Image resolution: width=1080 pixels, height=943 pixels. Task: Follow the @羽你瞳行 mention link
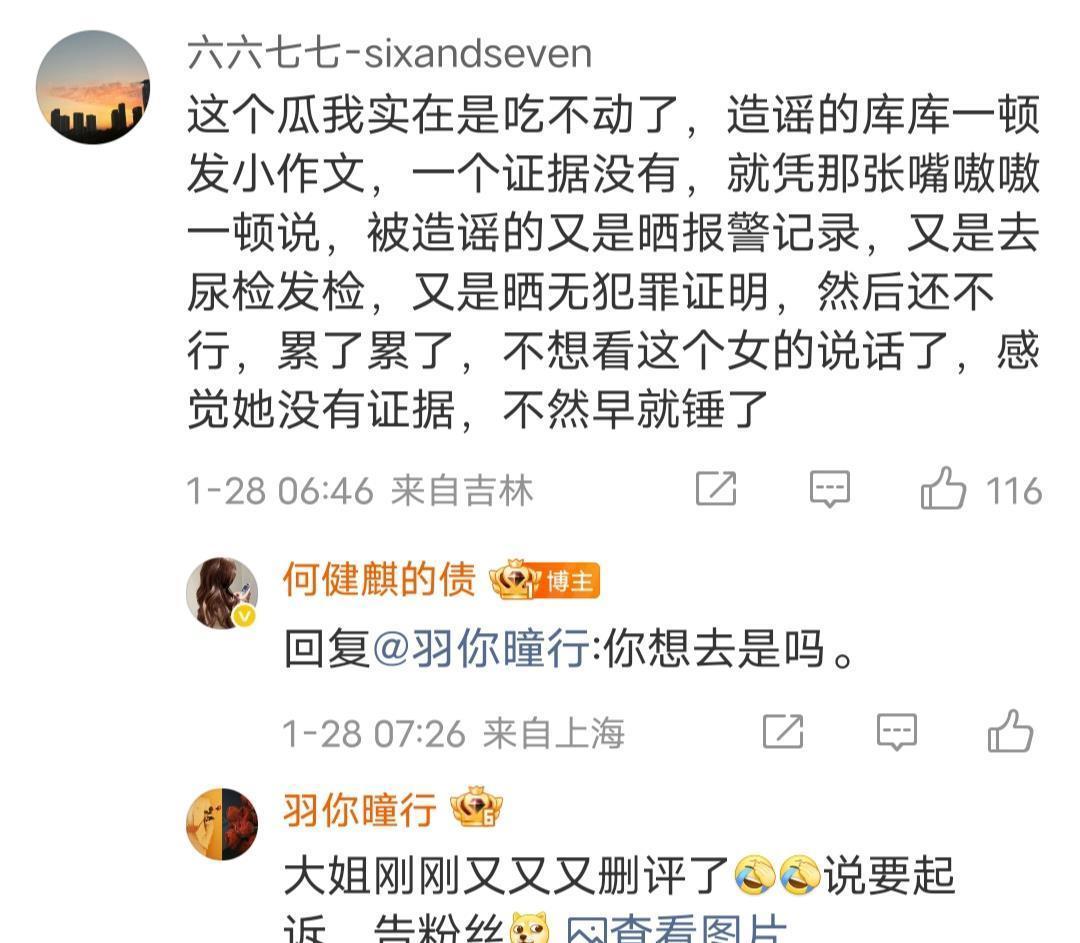click(x=481, y=647)
